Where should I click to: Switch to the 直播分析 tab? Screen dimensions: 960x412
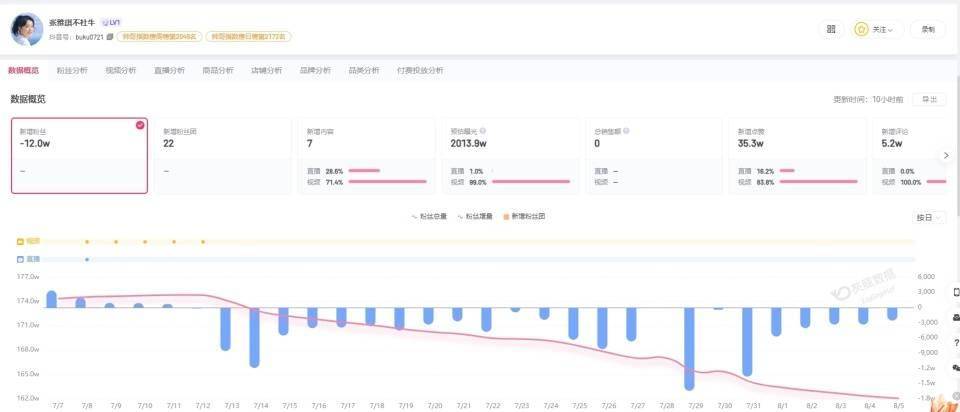[x=170, y=70]
